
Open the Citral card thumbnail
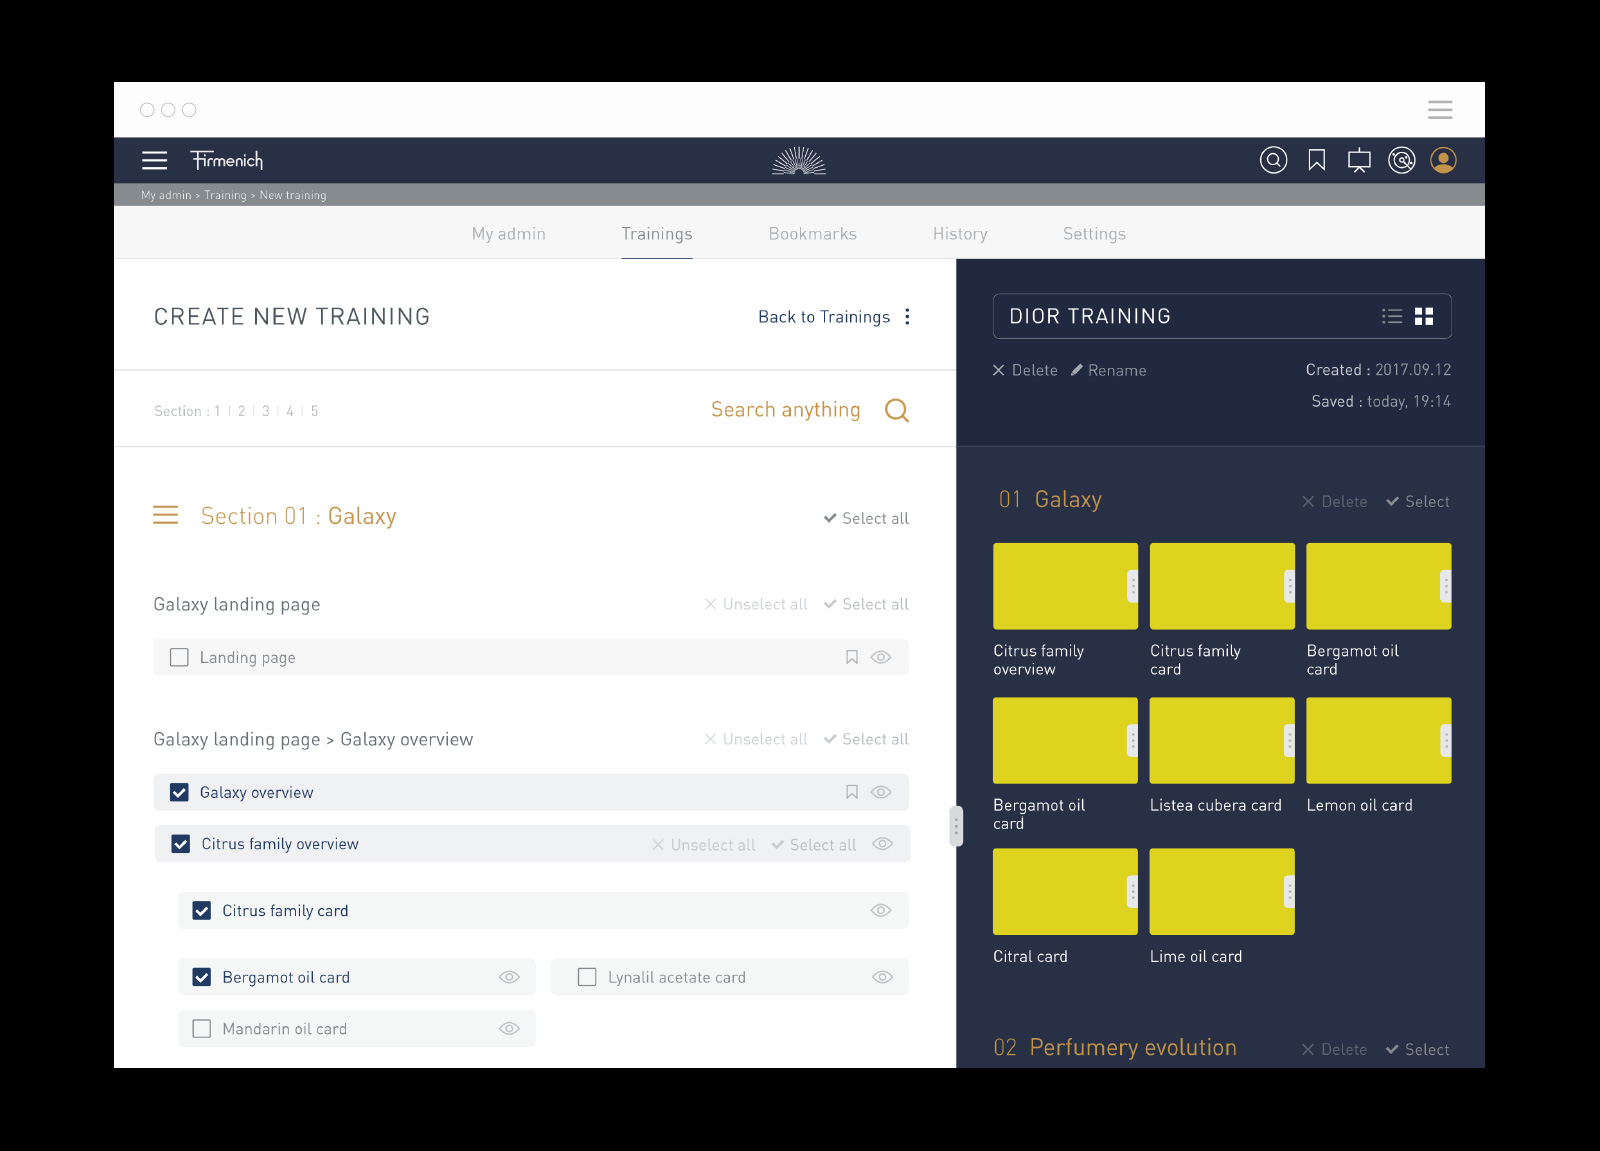coord(1065,891)
